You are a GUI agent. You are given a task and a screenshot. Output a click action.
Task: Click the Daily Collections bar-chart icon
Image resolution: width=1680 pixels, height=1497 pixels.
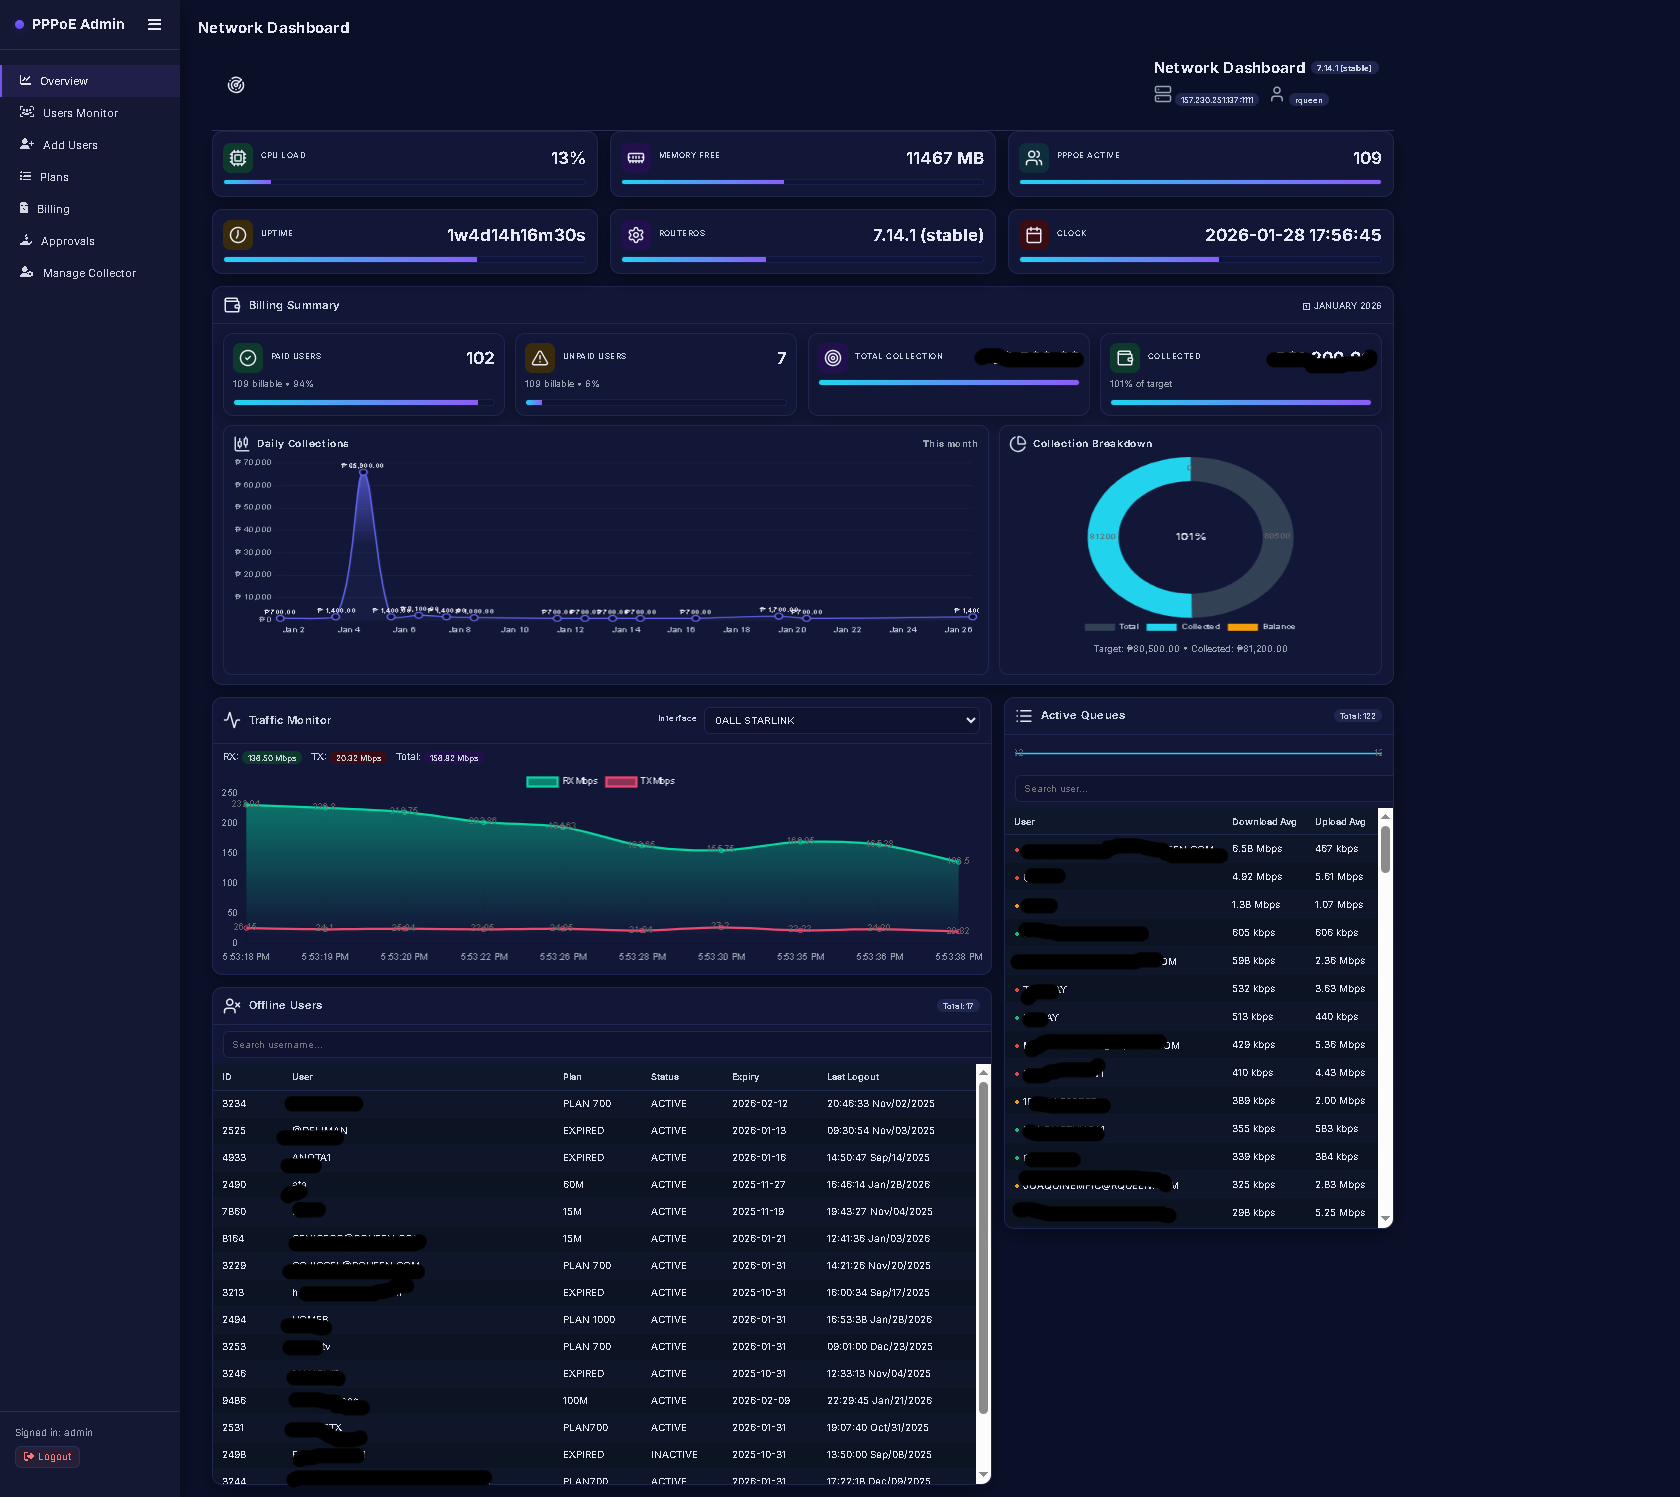(x=240, y=443)
